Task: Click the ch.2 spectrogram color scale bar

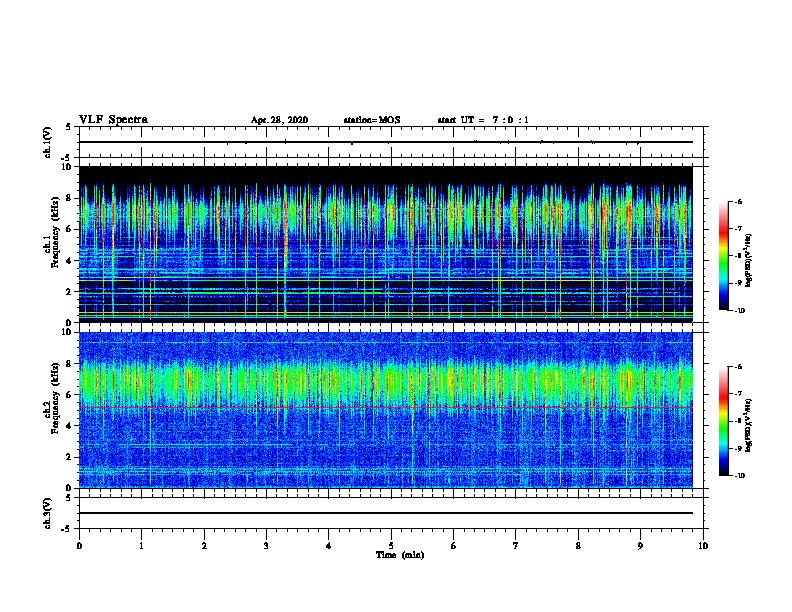Action: click(724, 421)
